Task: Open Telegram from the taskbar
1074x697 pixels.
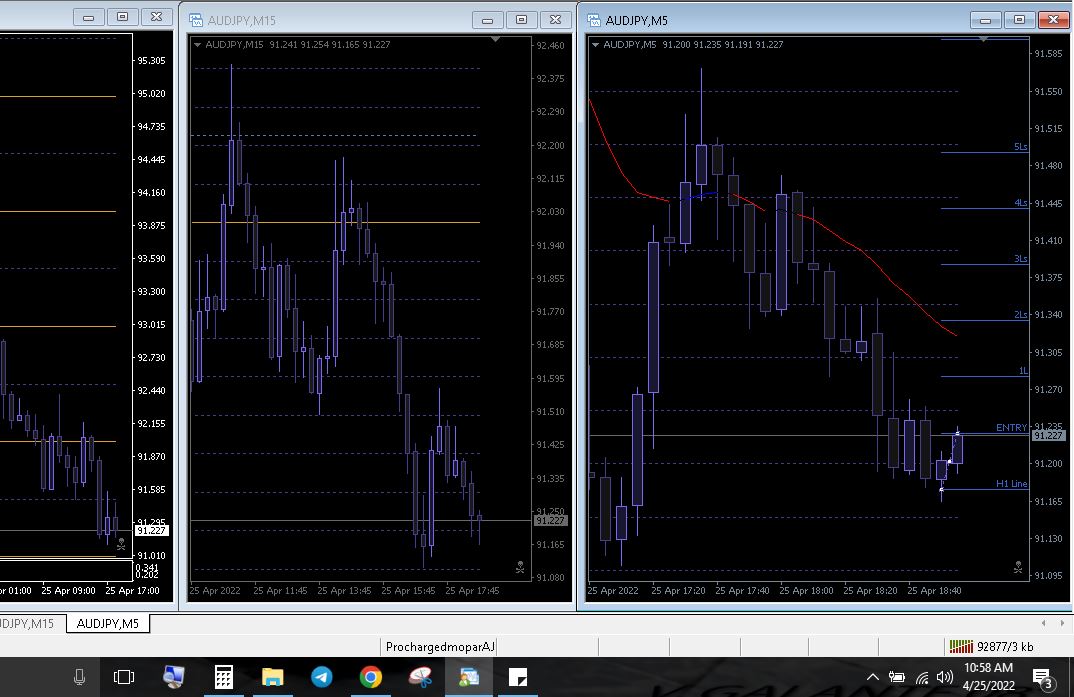Action: tap(322, 678)
